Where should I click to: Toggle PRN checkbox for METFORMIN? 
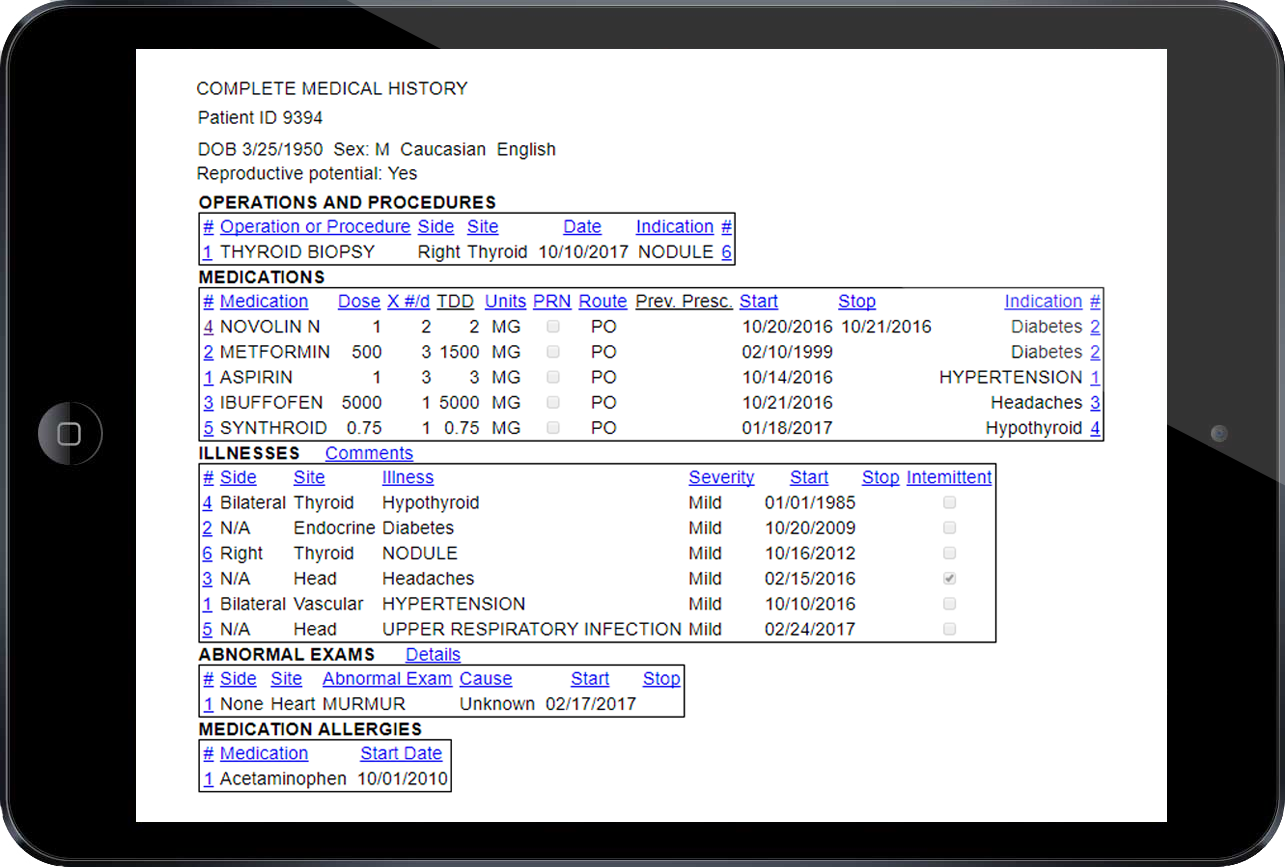(553, 352)
